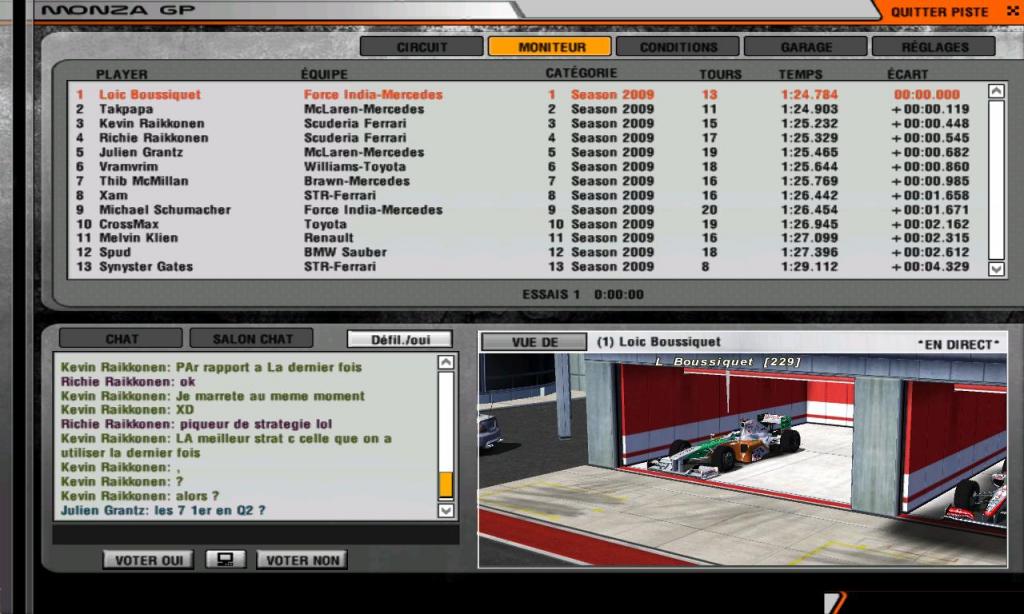Open the VUE DE driver selector
The image size is (1024, 614).
click(x=534, y=342)
